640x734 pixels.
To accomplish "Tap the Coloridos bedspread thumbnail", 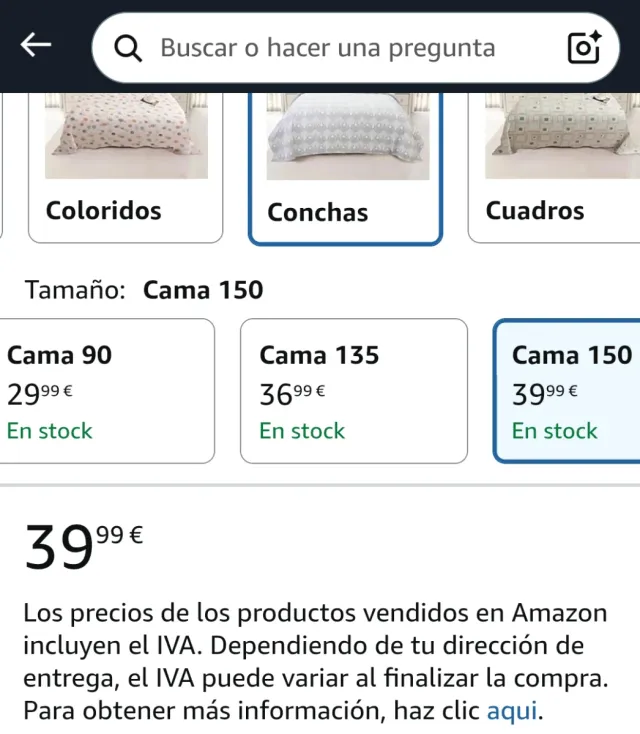I will tap(126, 137).
